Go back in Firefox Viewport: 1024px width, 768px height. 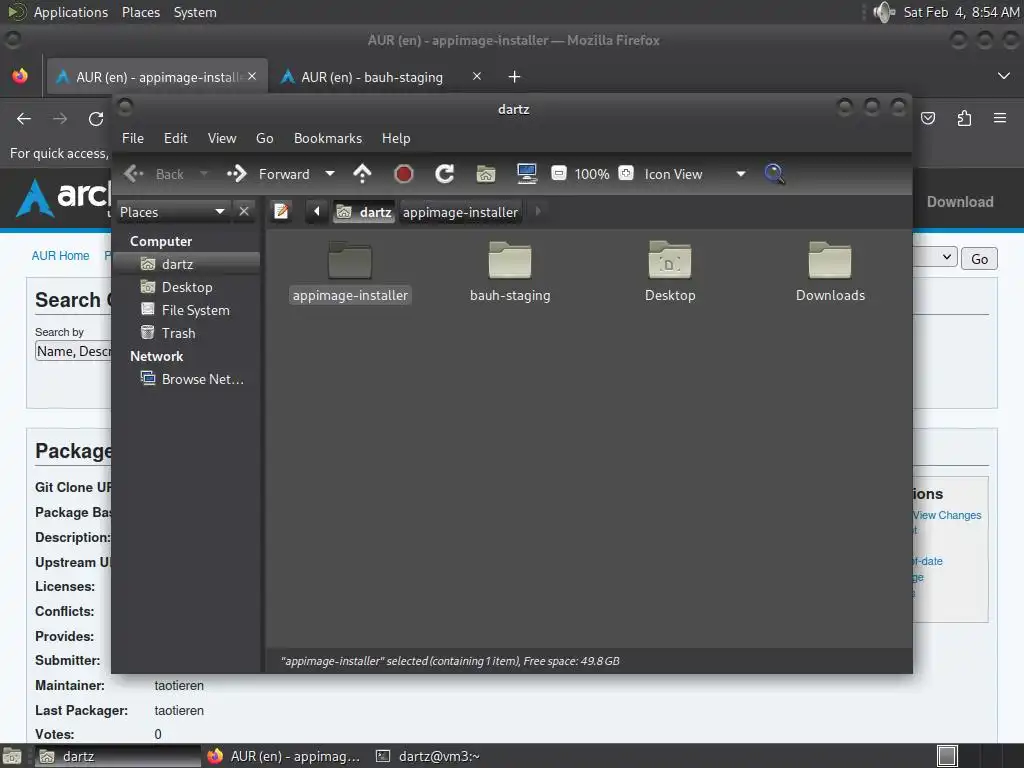pos(24,119)
